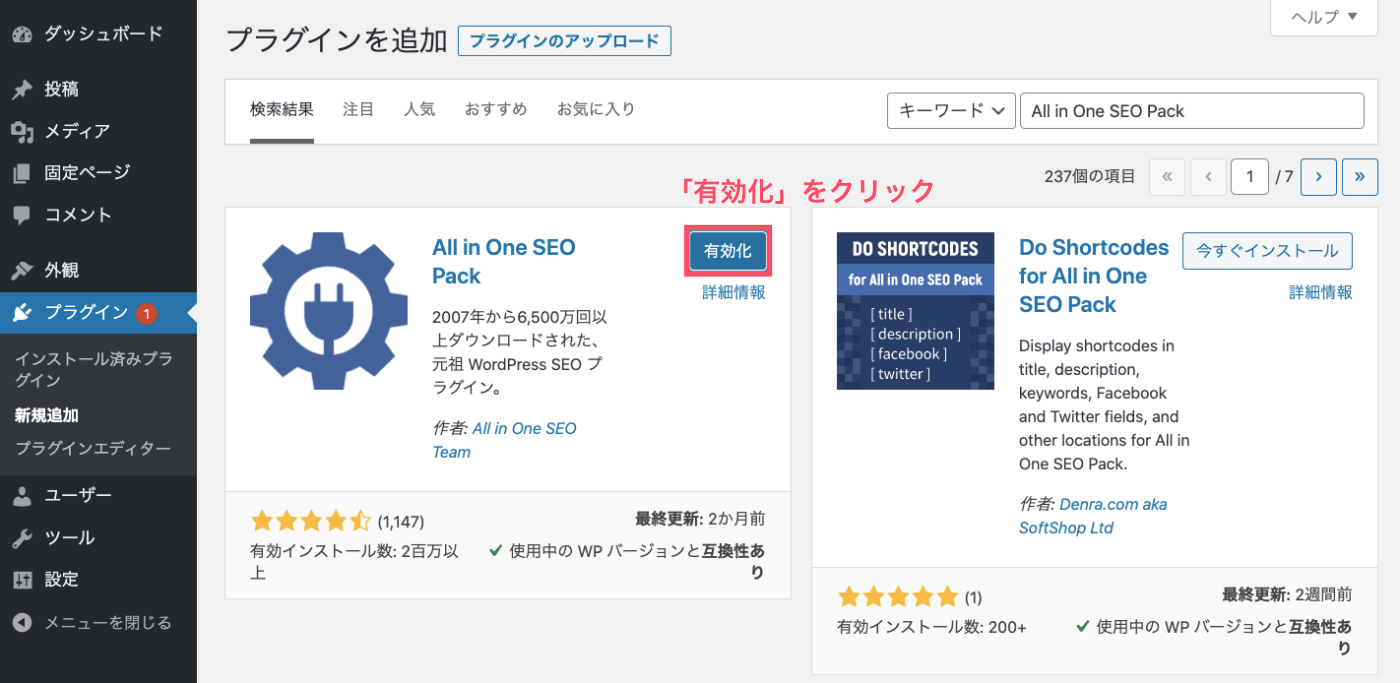Click the comment bubble icon
This screenshot has height=683, width=1400.
(22, 215)
